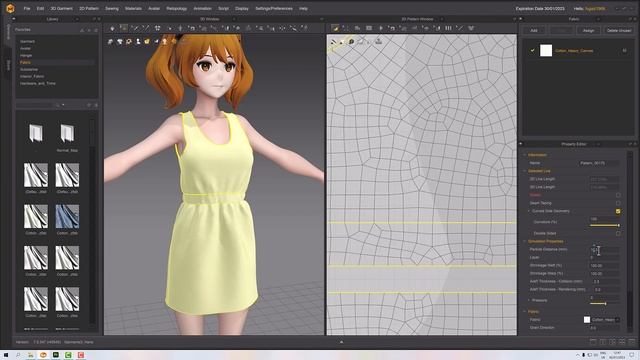Click the three vertical bars icon in 2D toolbar
640x360 pixels.
click(448, 28)
